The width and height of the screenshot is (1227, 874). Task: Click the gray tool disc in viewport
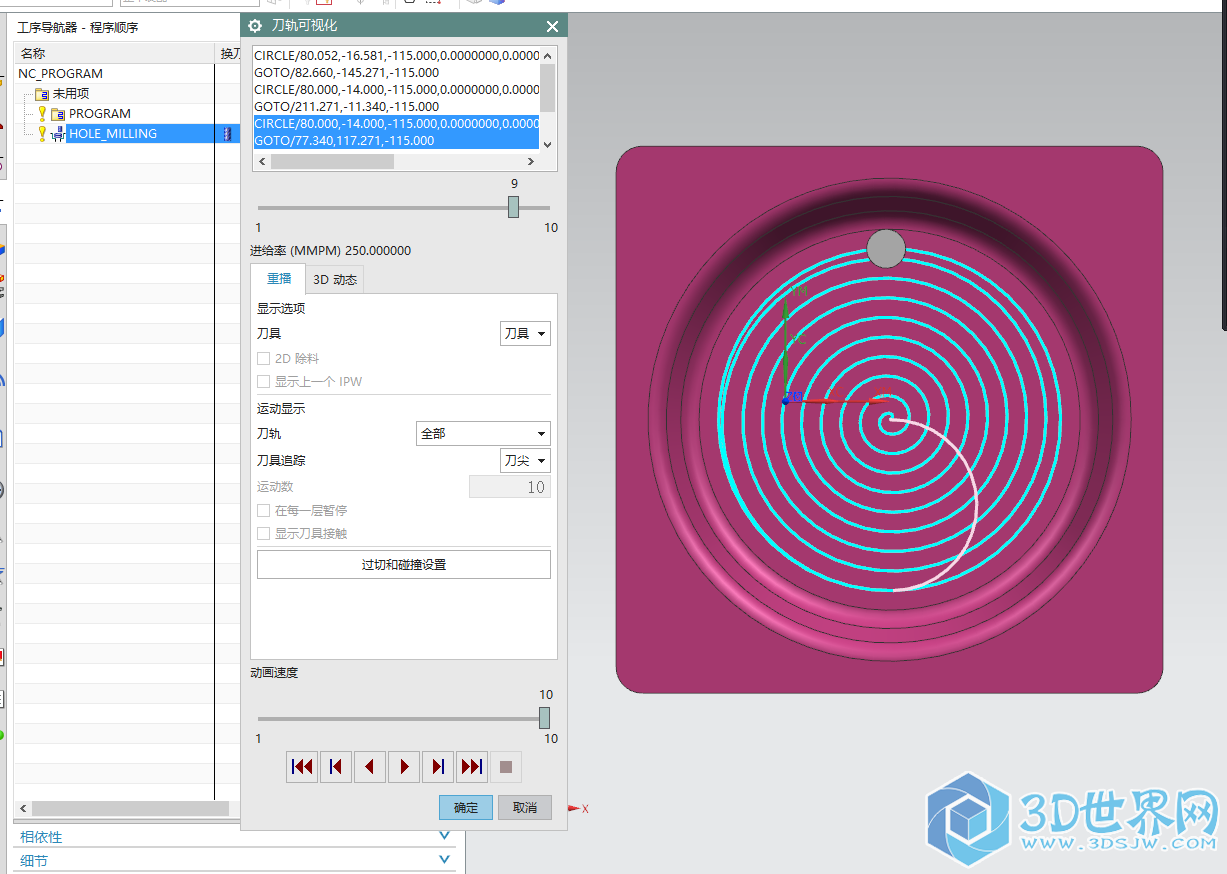pyautogui.click(x=885, y=248)
